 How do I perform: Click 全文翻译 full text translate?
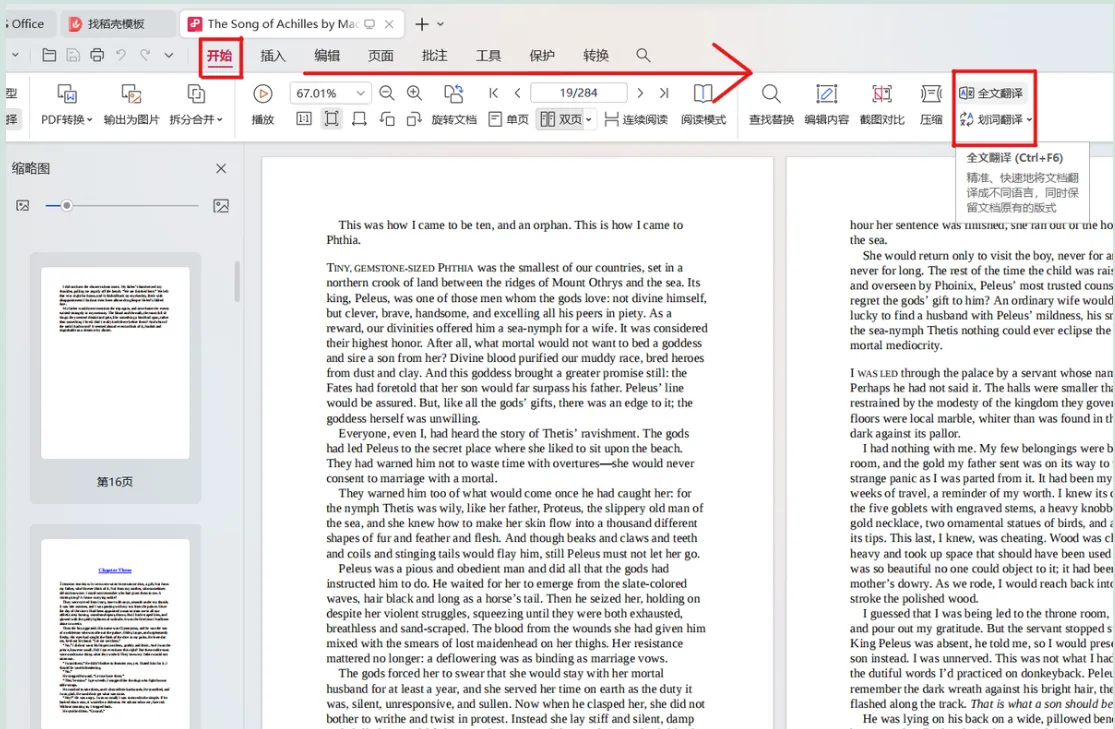[x=991, y=93]
